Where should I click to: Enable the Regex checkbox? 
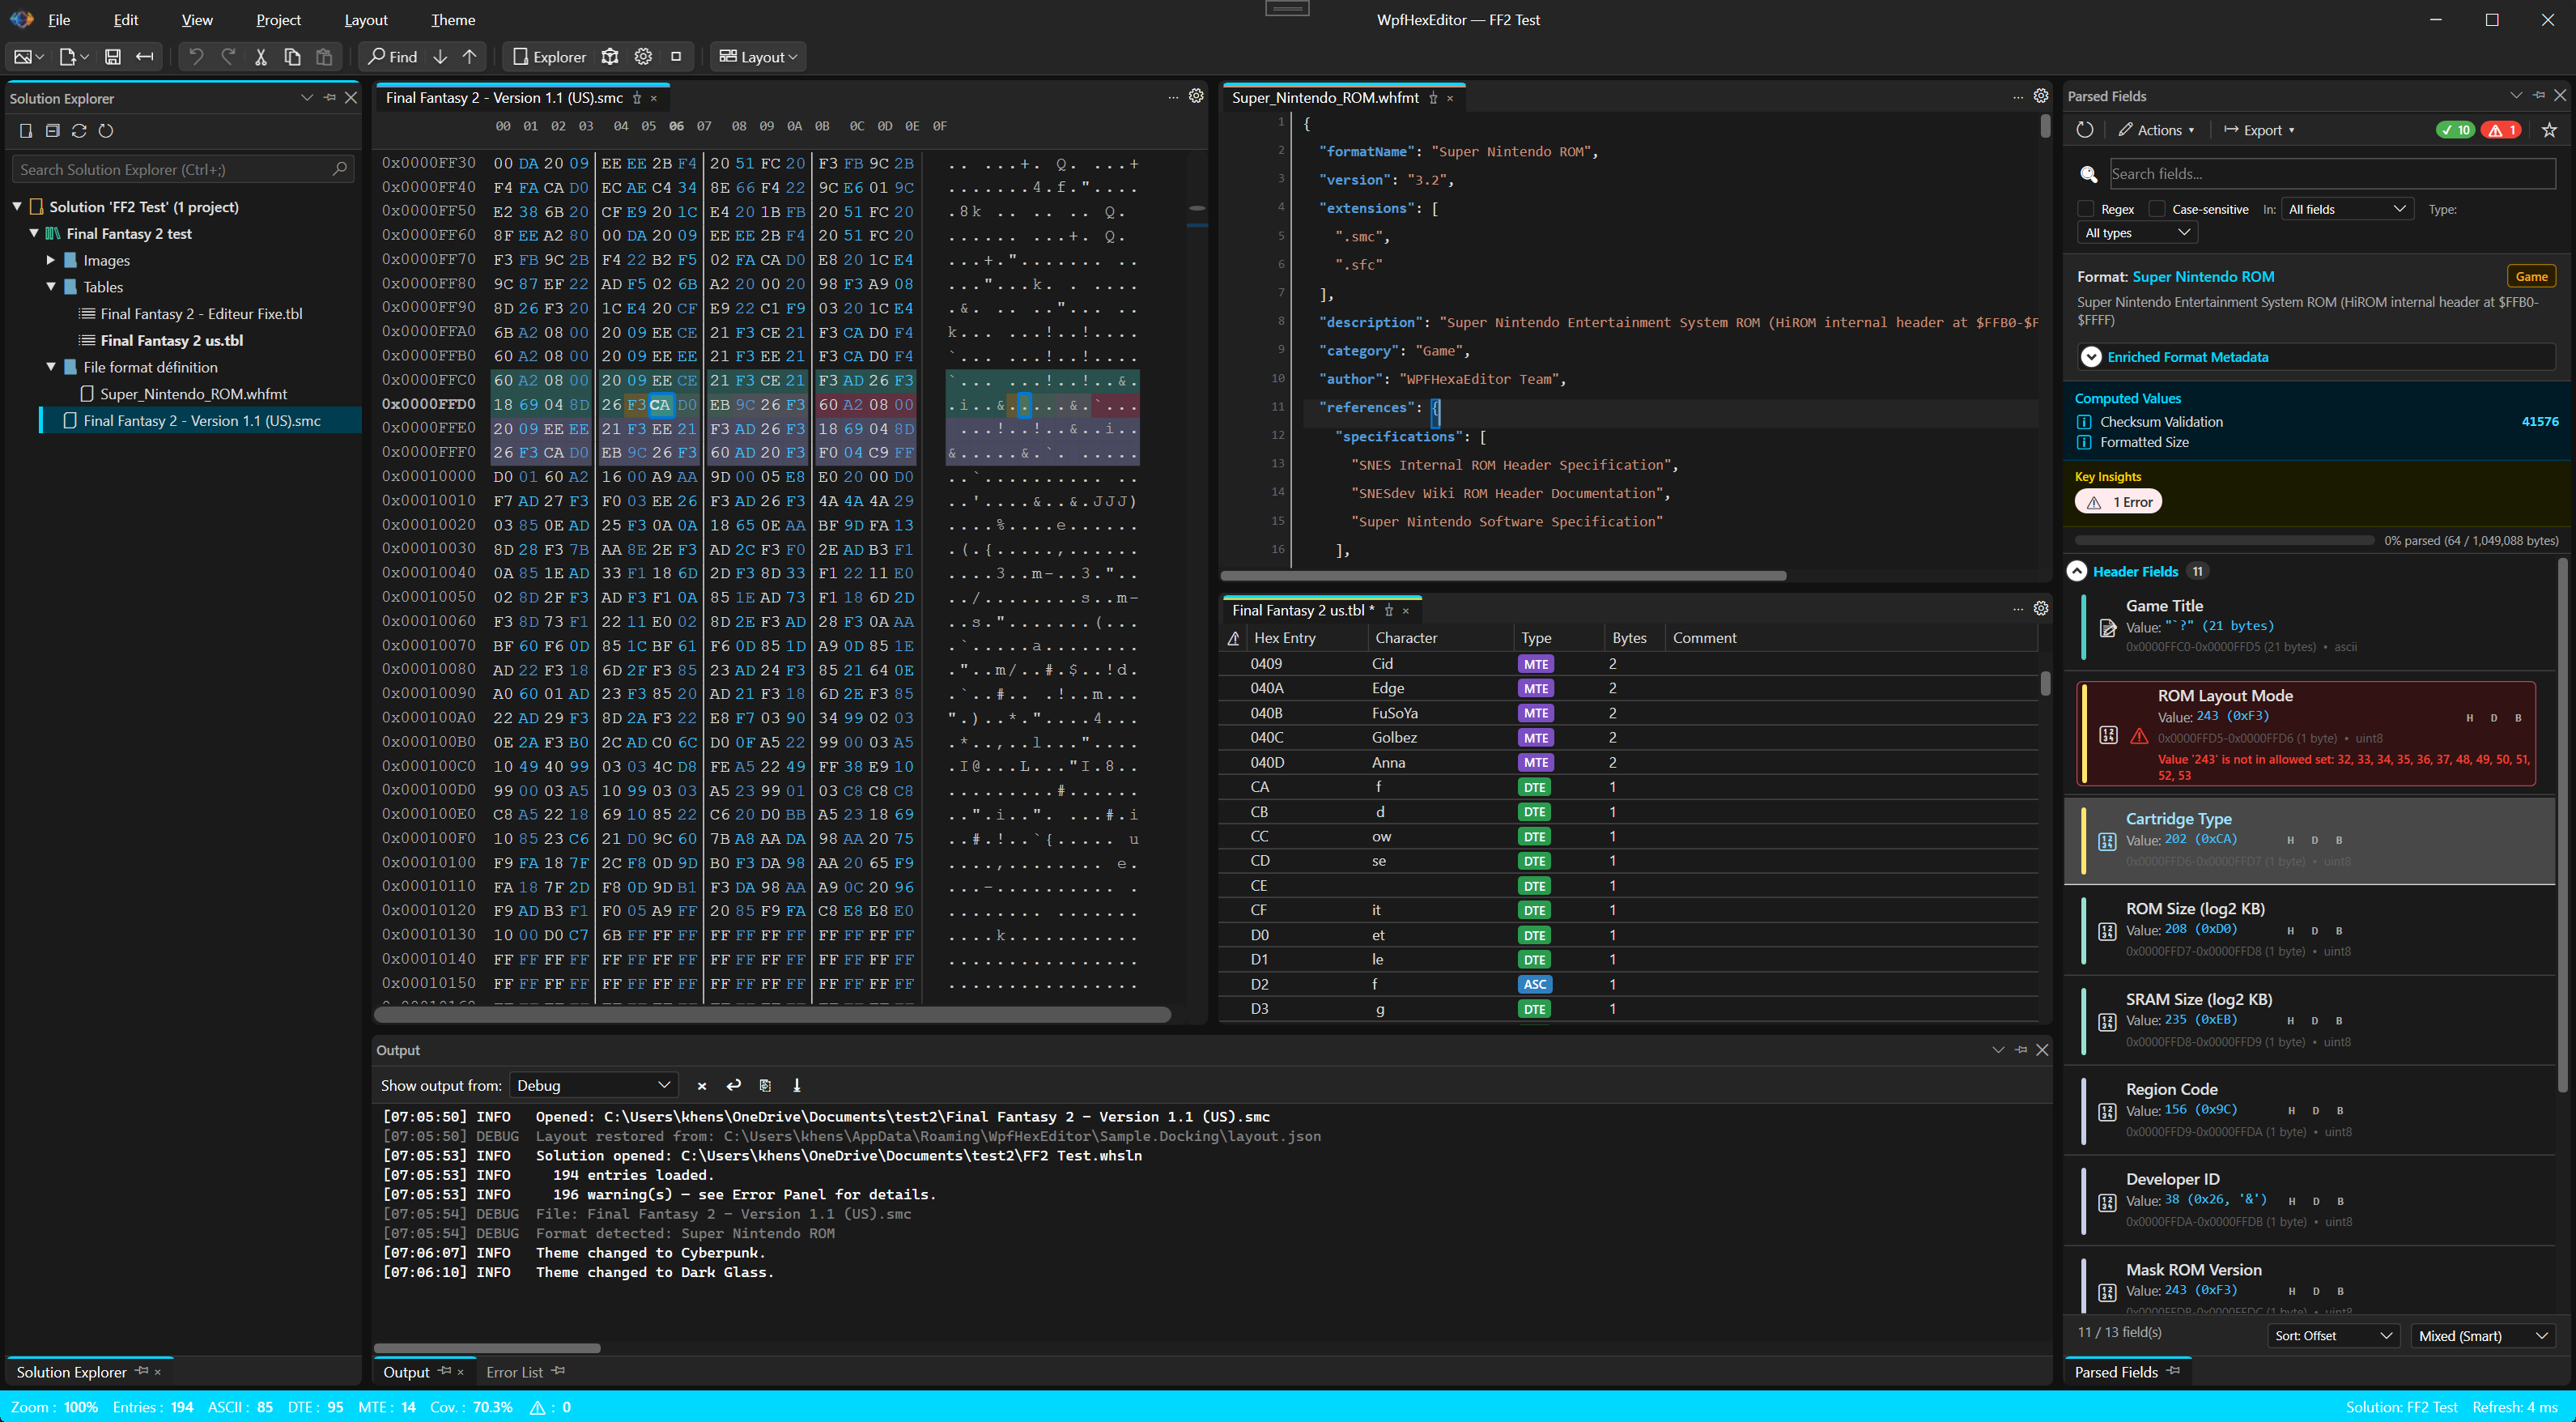click(2086, 209)
